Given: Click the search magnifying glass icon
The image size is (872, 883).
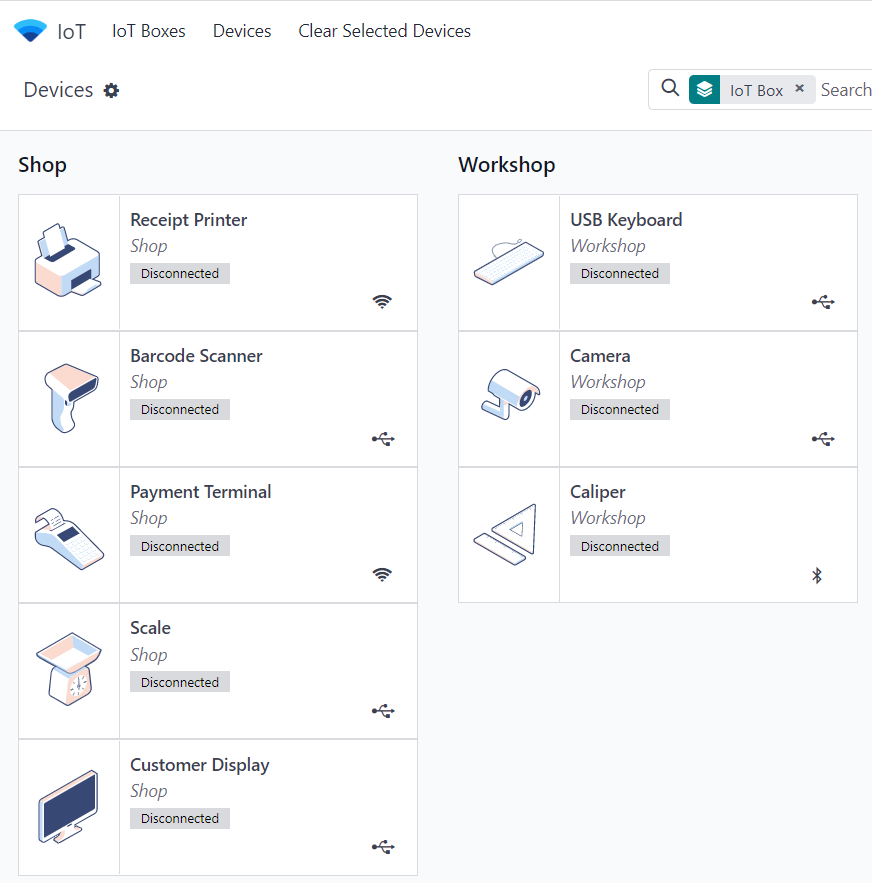Looking at the screenshot, I should click(x=670, y=89).
